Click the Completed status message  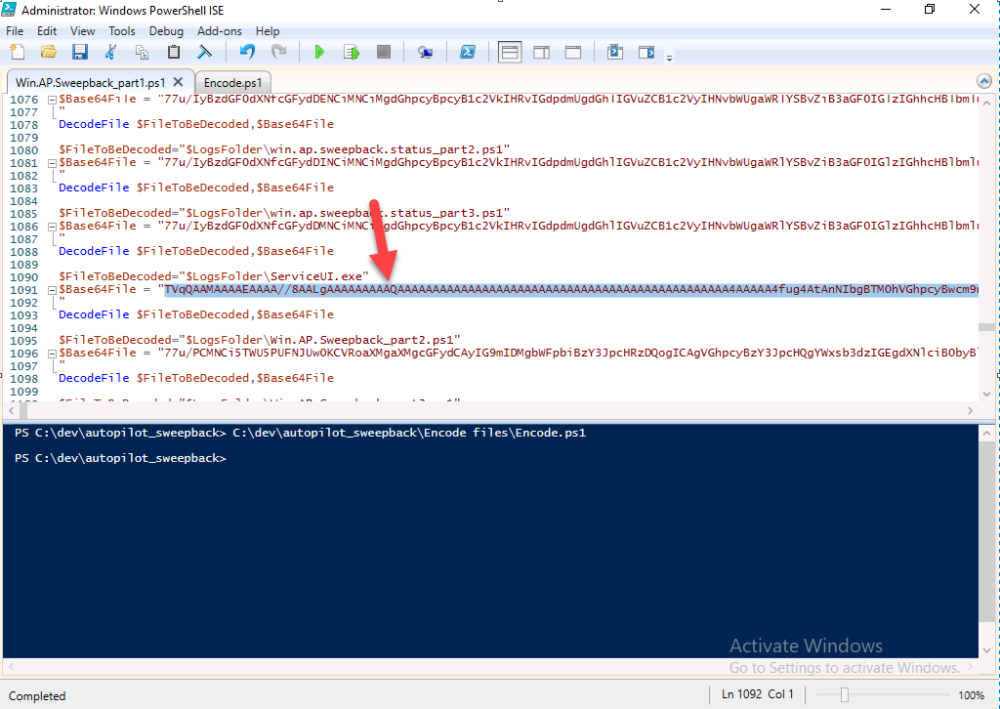(x=37, y=696)
